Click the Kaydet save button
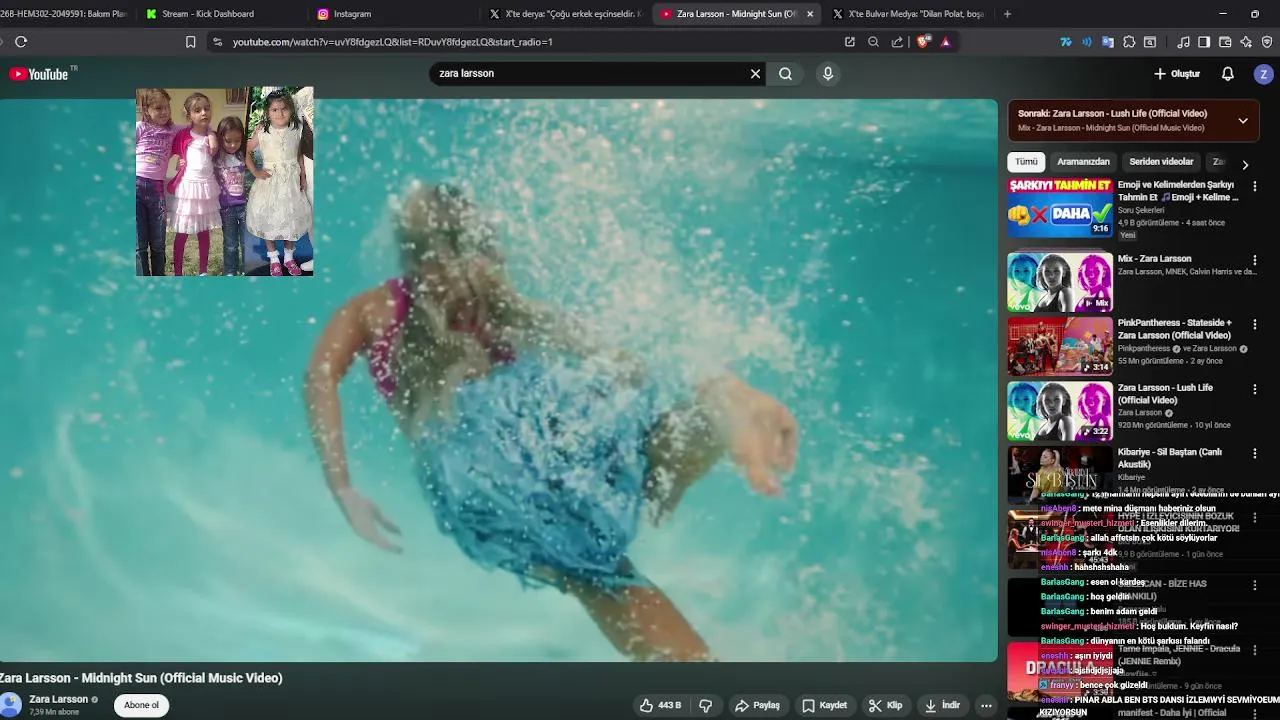The width and height of the screenshot is (1280, 720). 825,705
